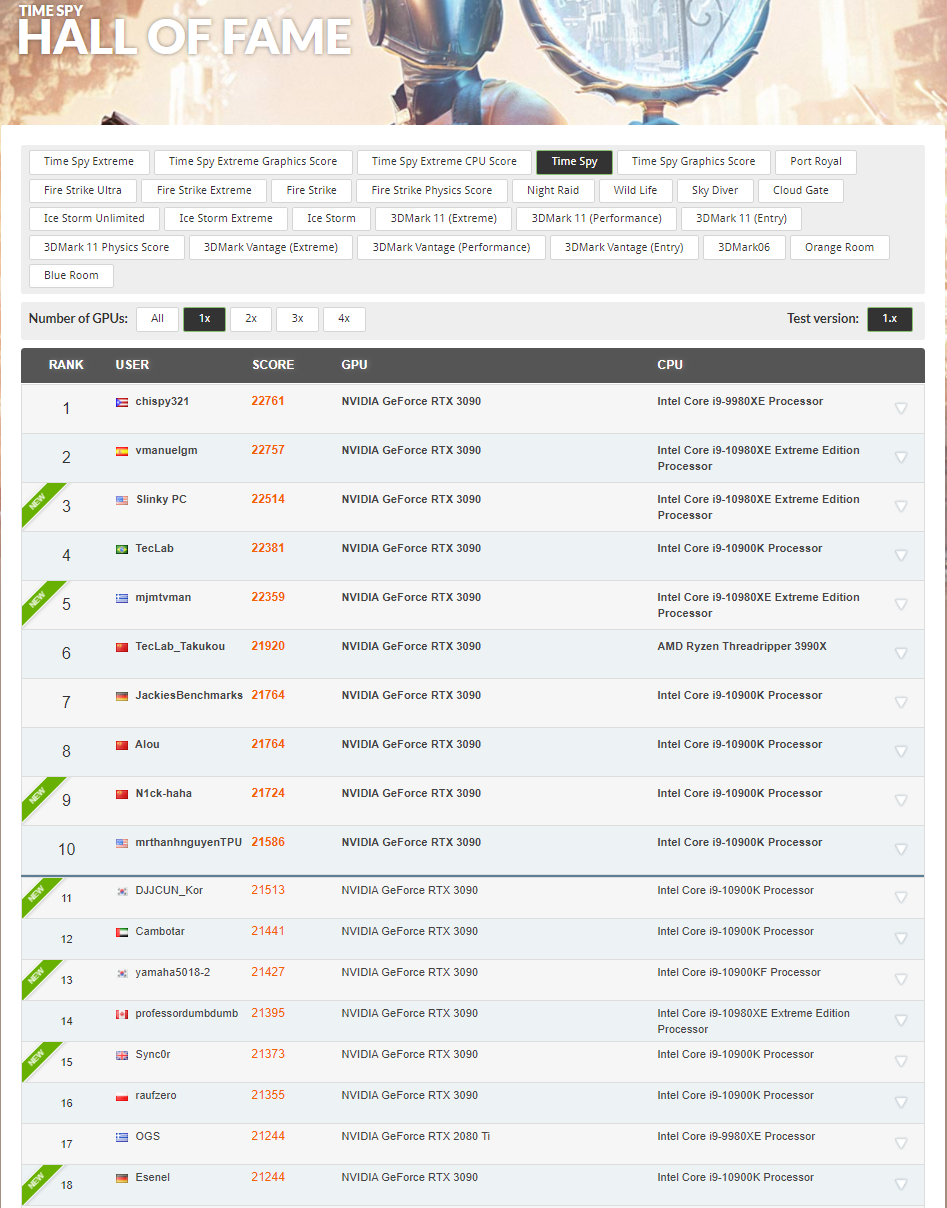Screen dimensions: 947x1208
Task: Click the German flag beside Esenel
Action: click(122, 1178)
